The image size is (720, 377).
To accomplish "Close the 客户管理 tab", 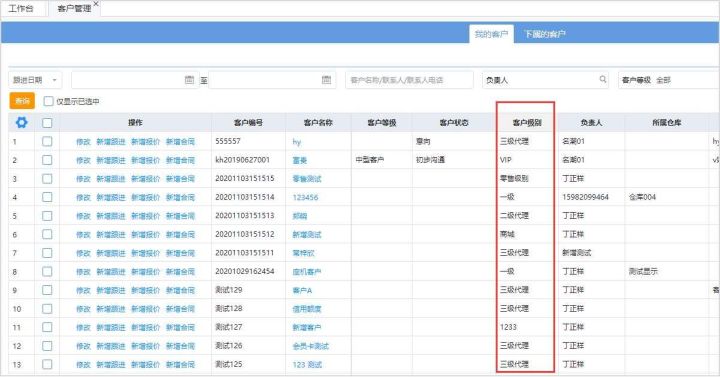I will pos(96,4).
